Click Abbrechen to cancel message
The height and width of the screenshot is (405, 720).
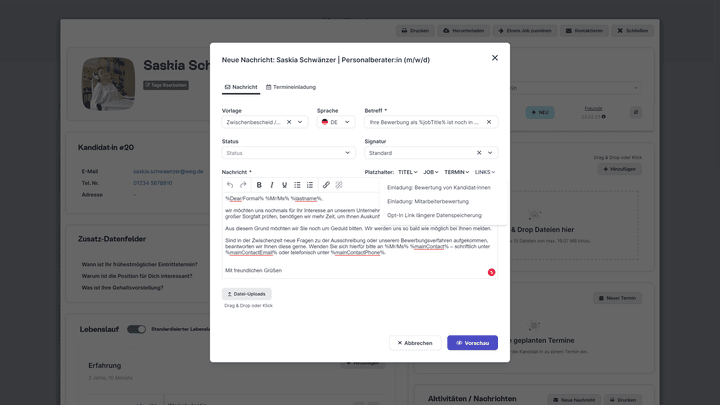[415, 343]
